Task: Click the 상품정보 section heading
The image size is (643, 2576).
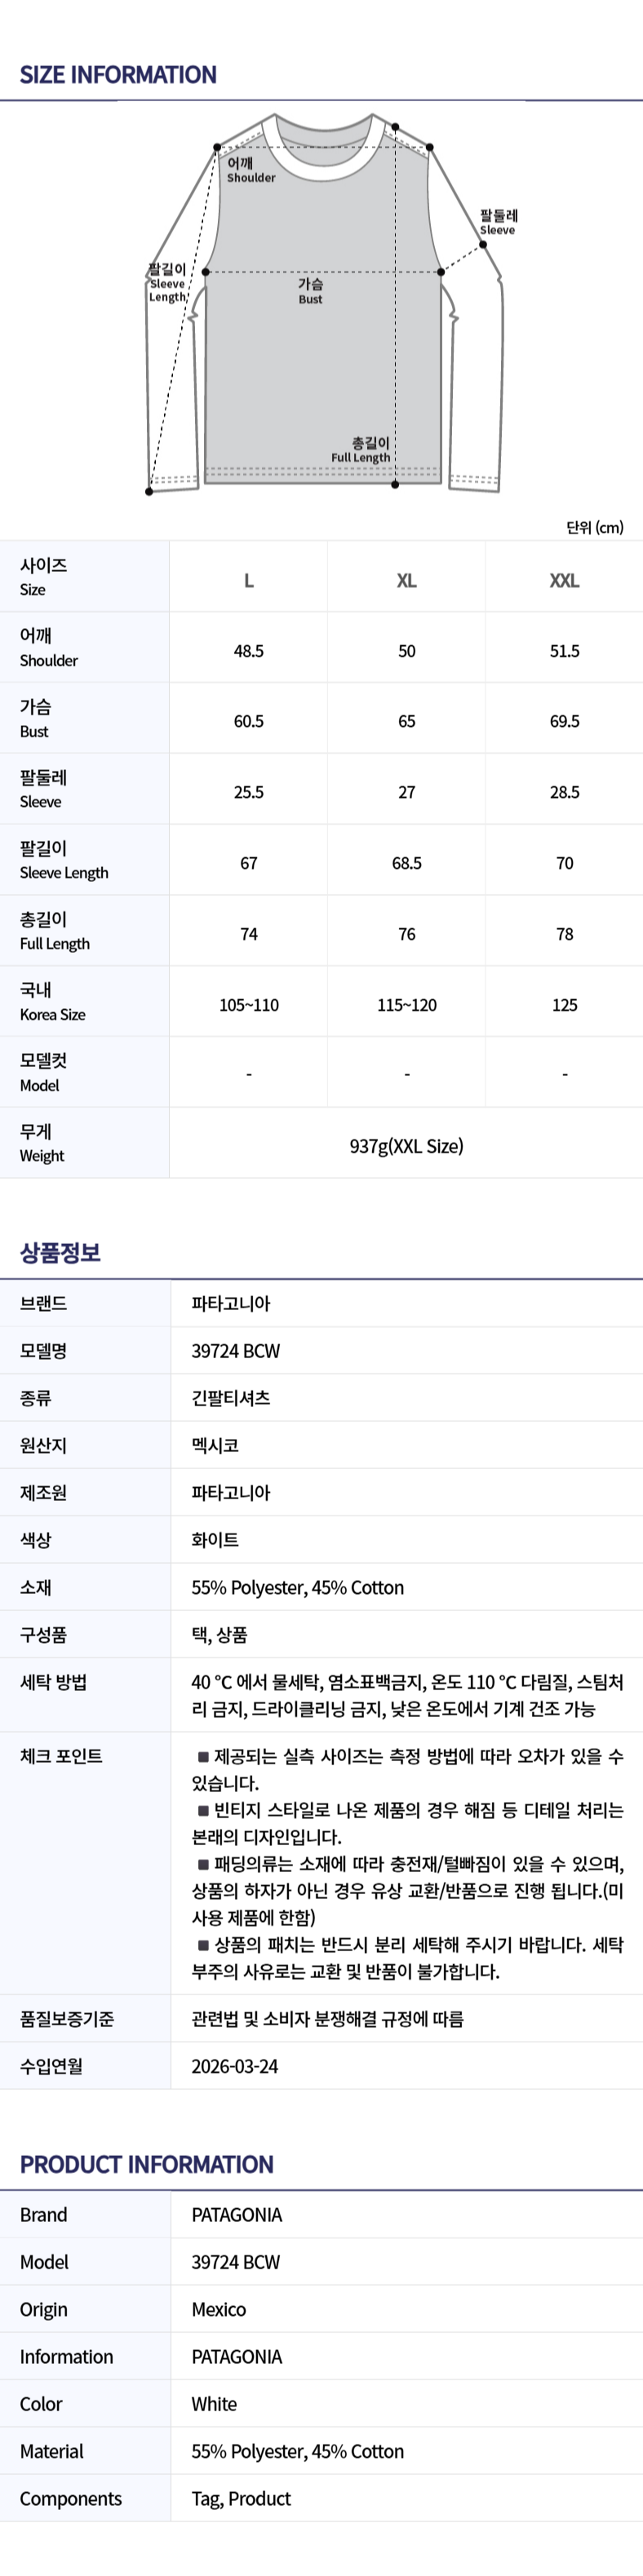Action: click(x=60, y=1252)
